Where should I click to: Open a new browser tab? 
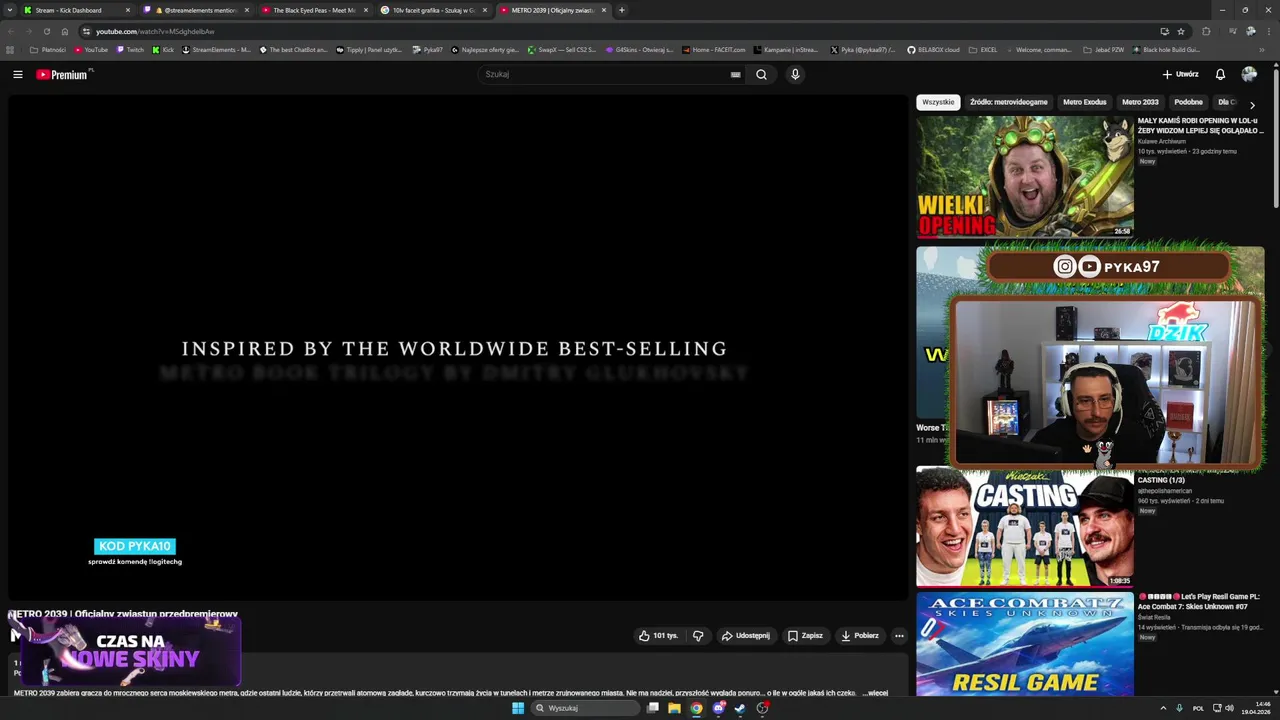pyautogui.click(x=622, y=10)
